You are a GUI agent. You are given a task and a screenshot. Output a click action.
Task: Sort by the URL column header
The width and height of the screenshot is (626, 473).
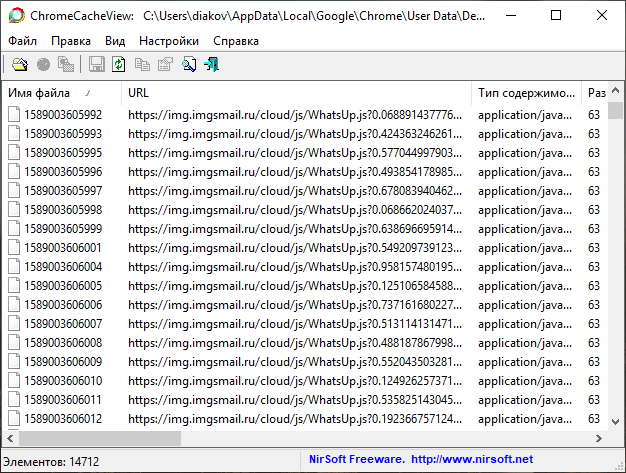click(x=296, y=93)
